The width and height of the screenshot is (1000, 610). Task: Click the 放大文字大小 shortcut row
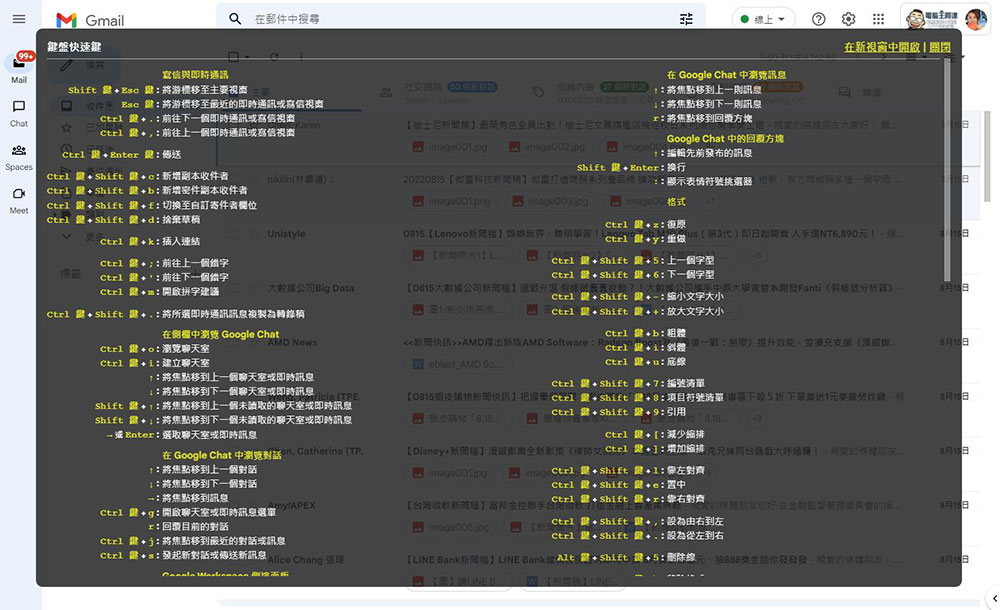point(638,311)
